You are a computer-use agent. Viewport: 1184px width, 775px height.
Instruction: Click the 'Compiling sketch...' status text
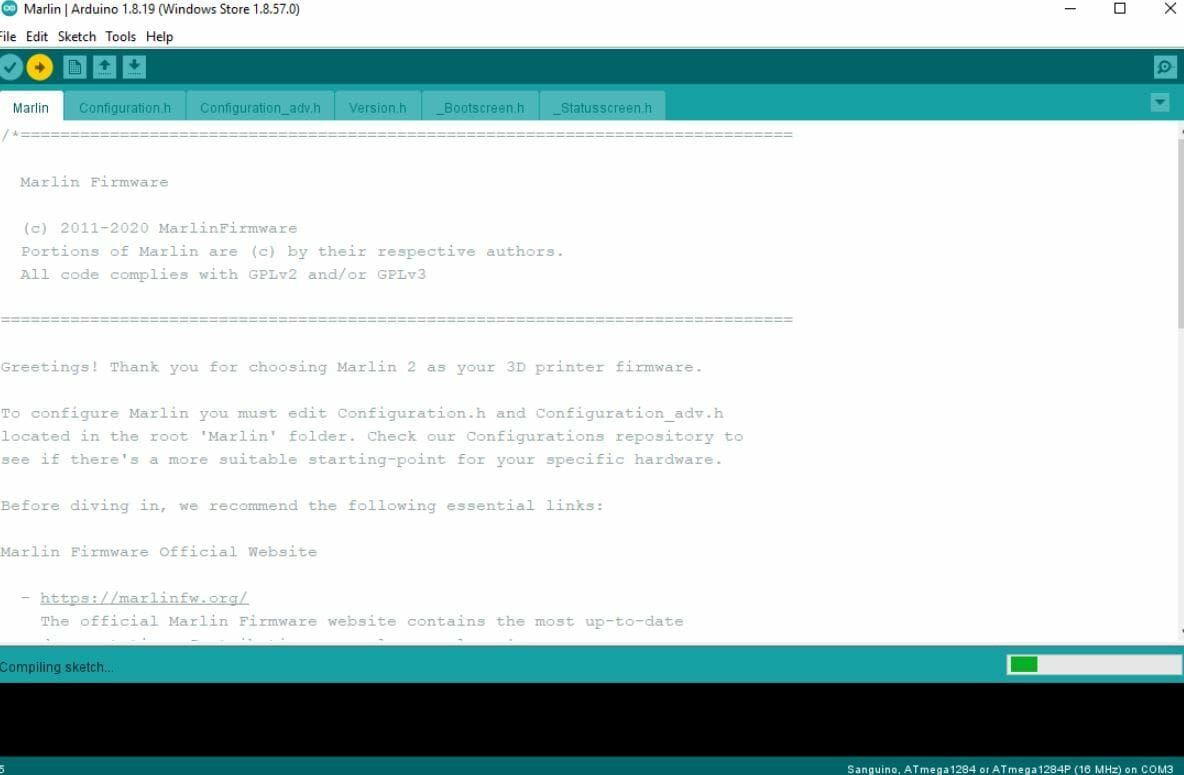(x=57, y=667)
